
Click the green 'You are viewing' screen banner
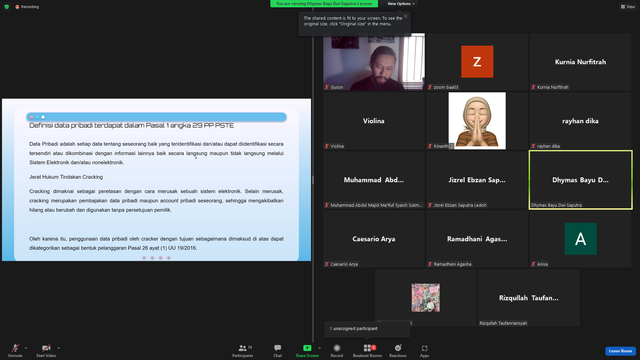point(324,4)
